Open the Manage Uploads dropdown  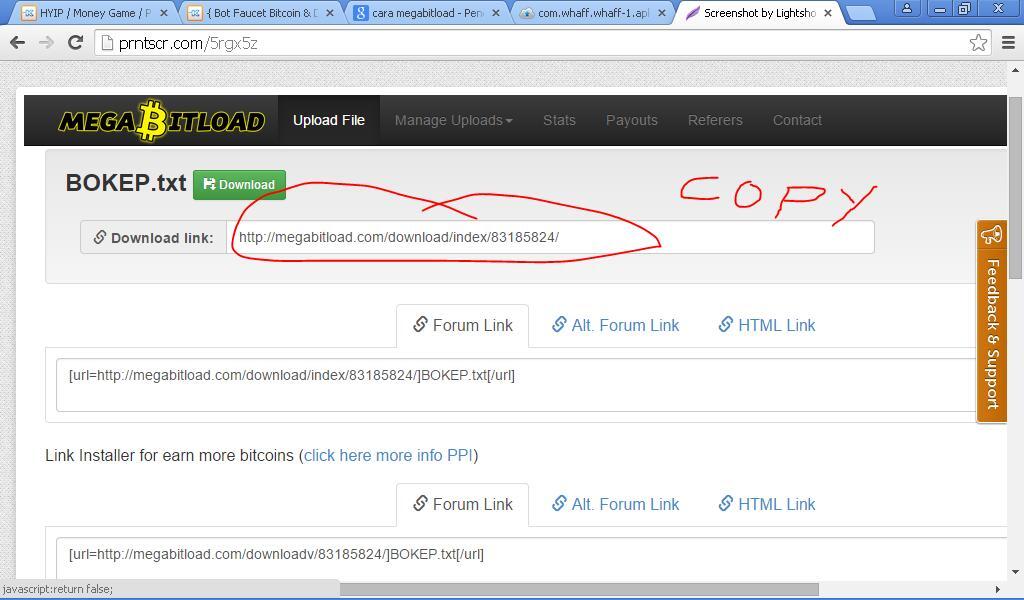453,120
